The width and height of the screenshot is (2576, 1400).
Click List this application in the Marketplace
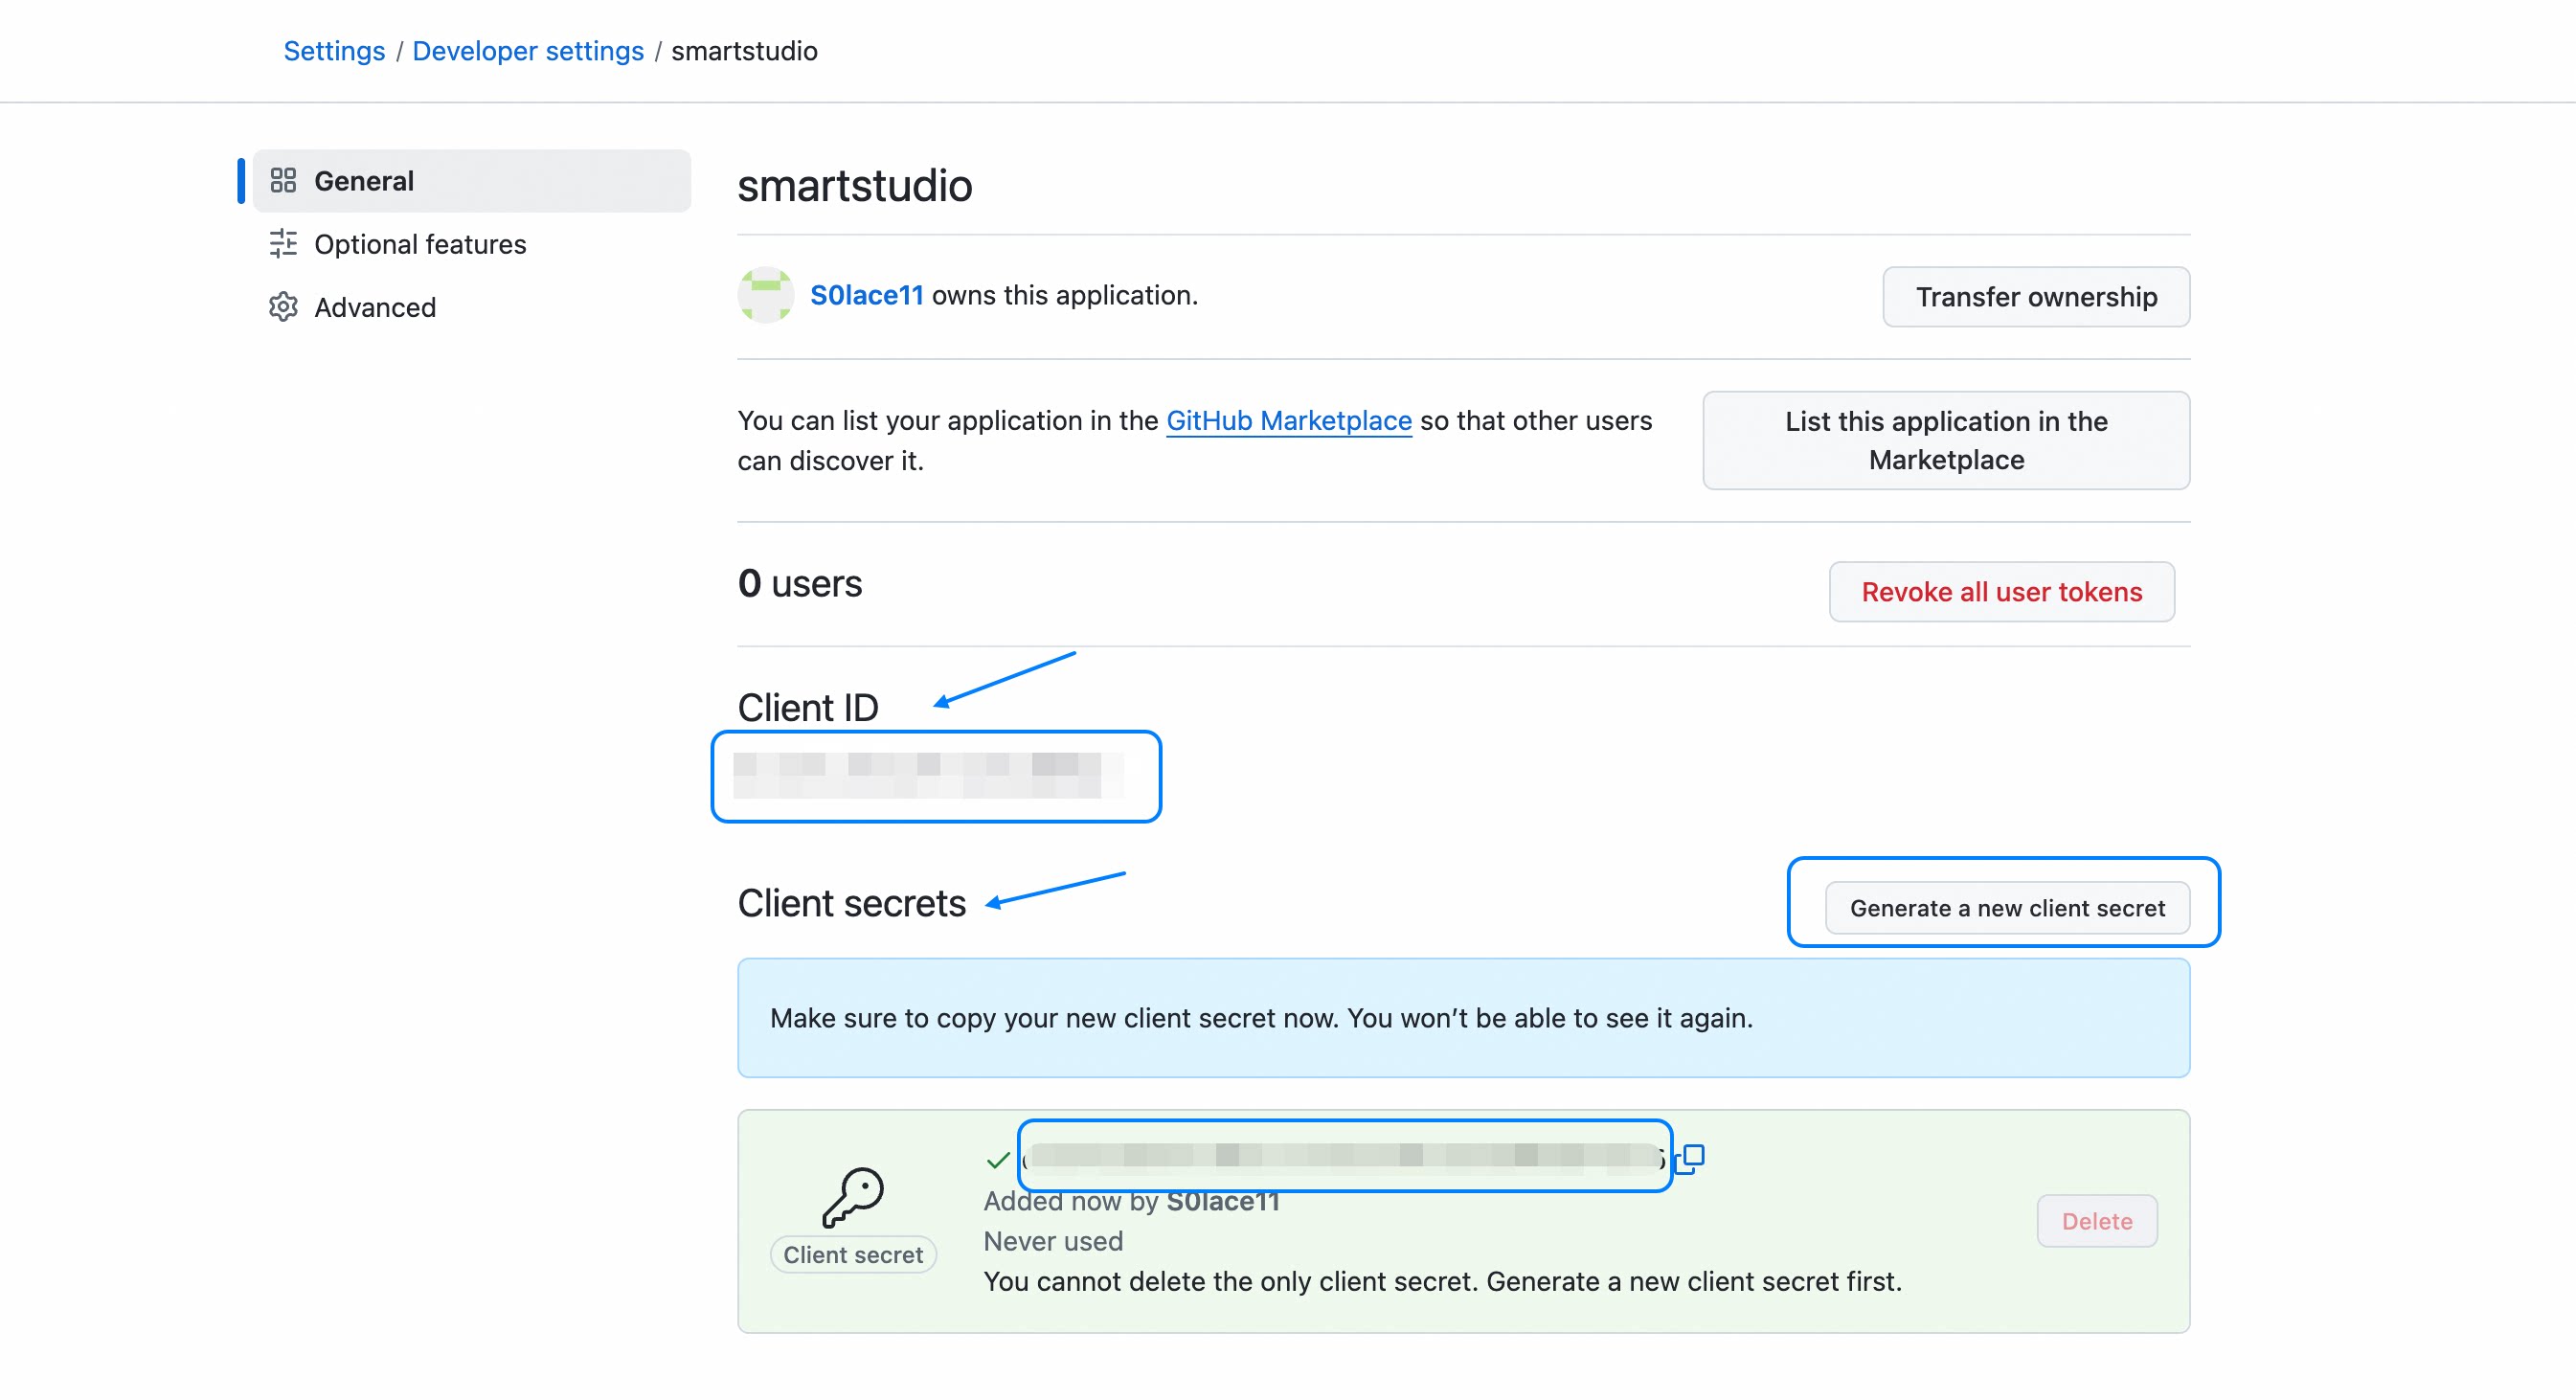1946,441
